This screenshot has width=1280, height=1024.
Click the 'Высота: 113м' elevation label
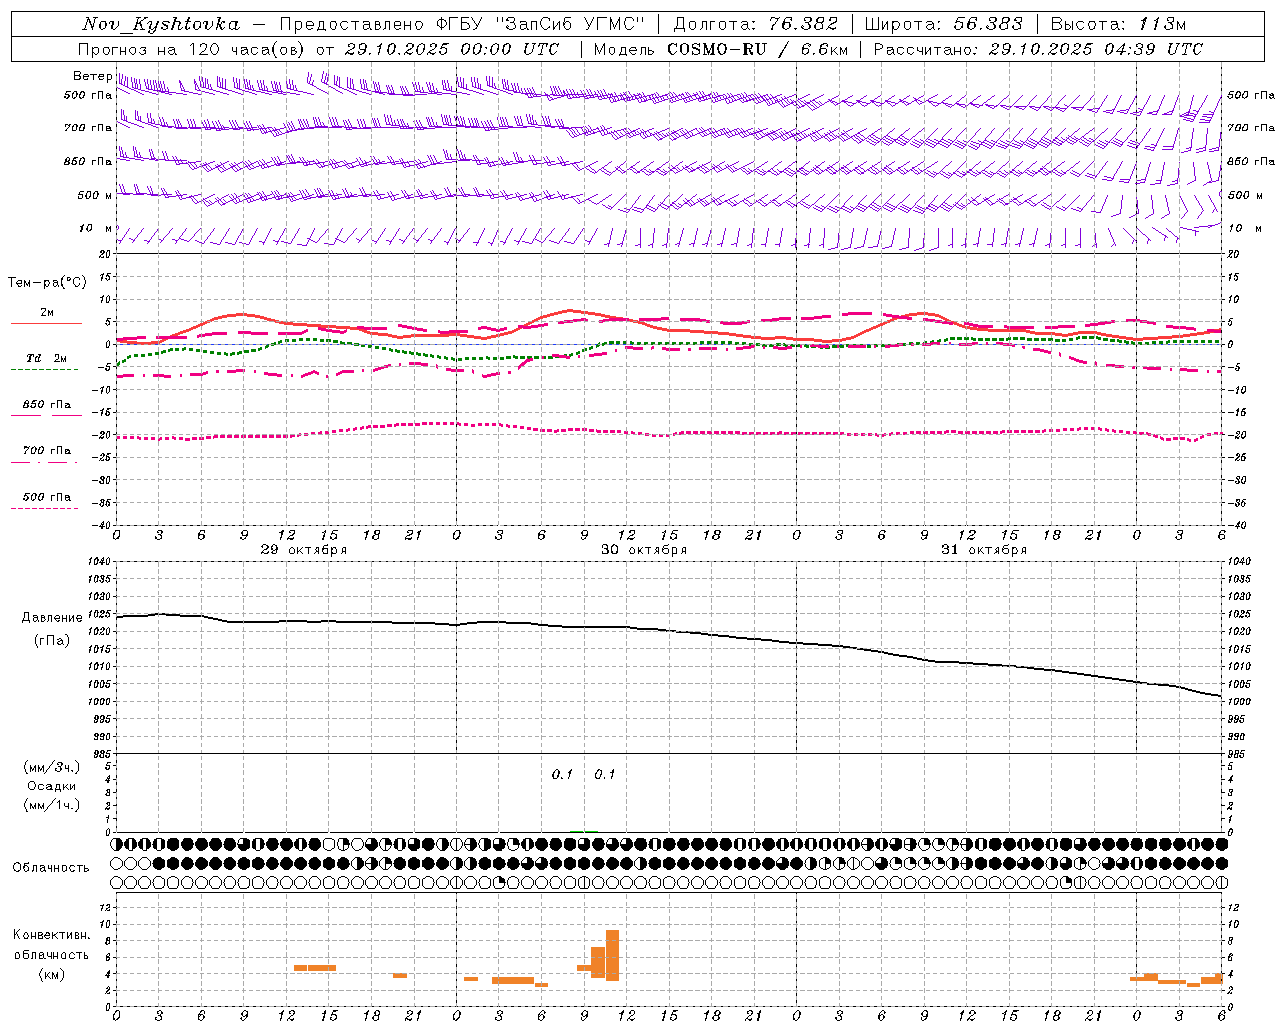(x=1118, y=24)
